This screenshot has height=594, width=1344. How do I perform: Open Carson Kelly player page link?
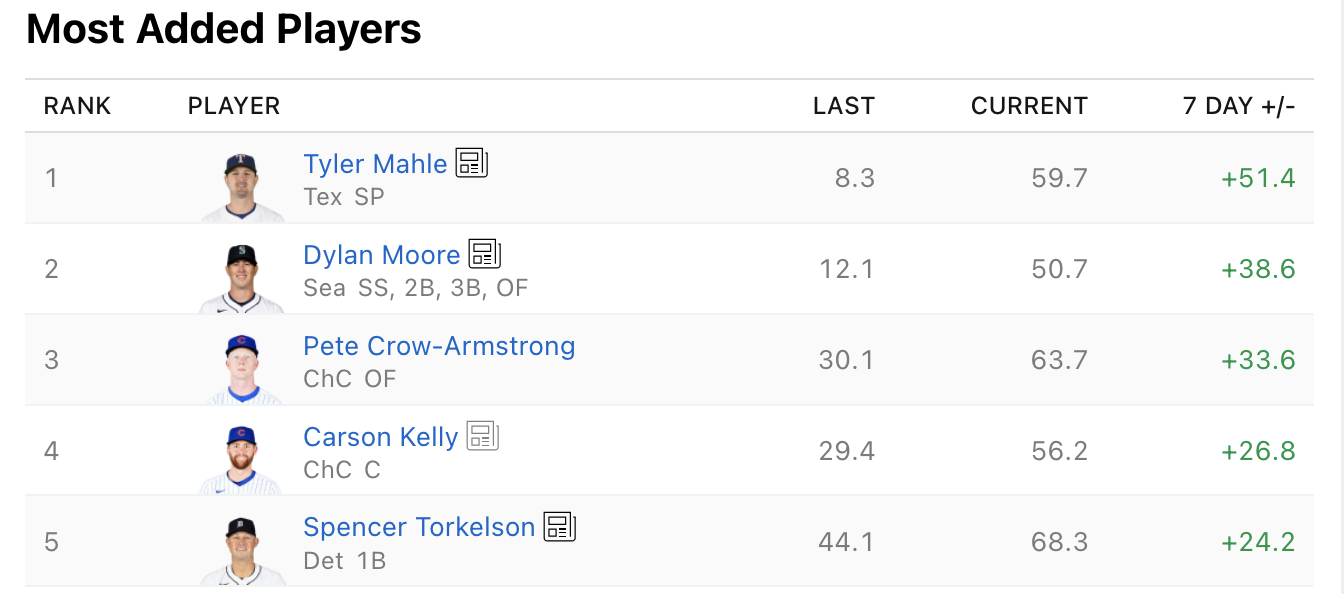[380, 437]
